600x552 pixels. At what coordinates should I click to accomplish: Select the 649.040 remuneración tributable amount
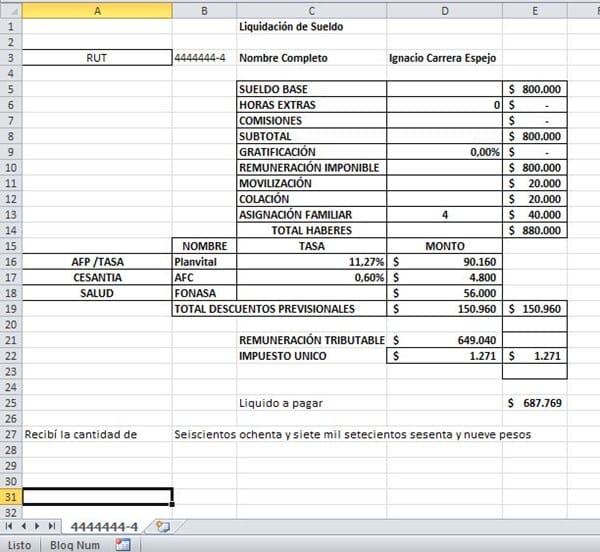coord(444,340)
